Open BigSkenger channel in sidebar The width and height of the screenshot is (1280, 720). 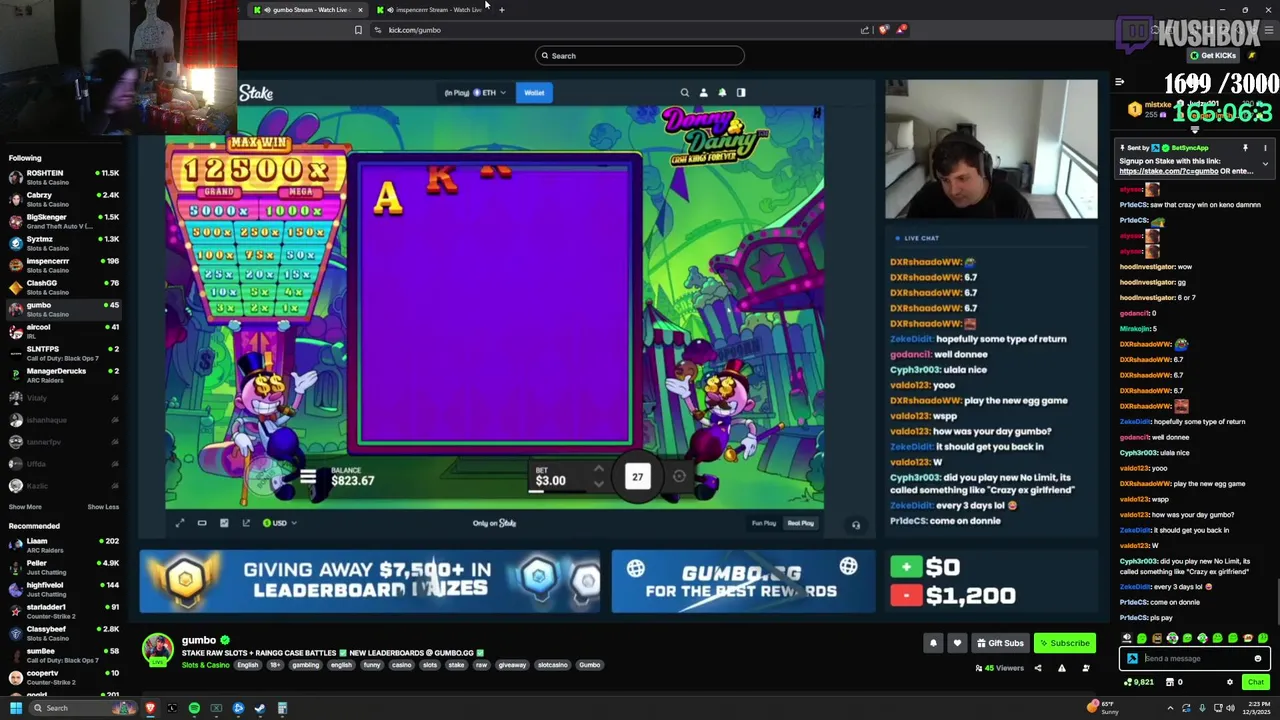pos(63,221)
